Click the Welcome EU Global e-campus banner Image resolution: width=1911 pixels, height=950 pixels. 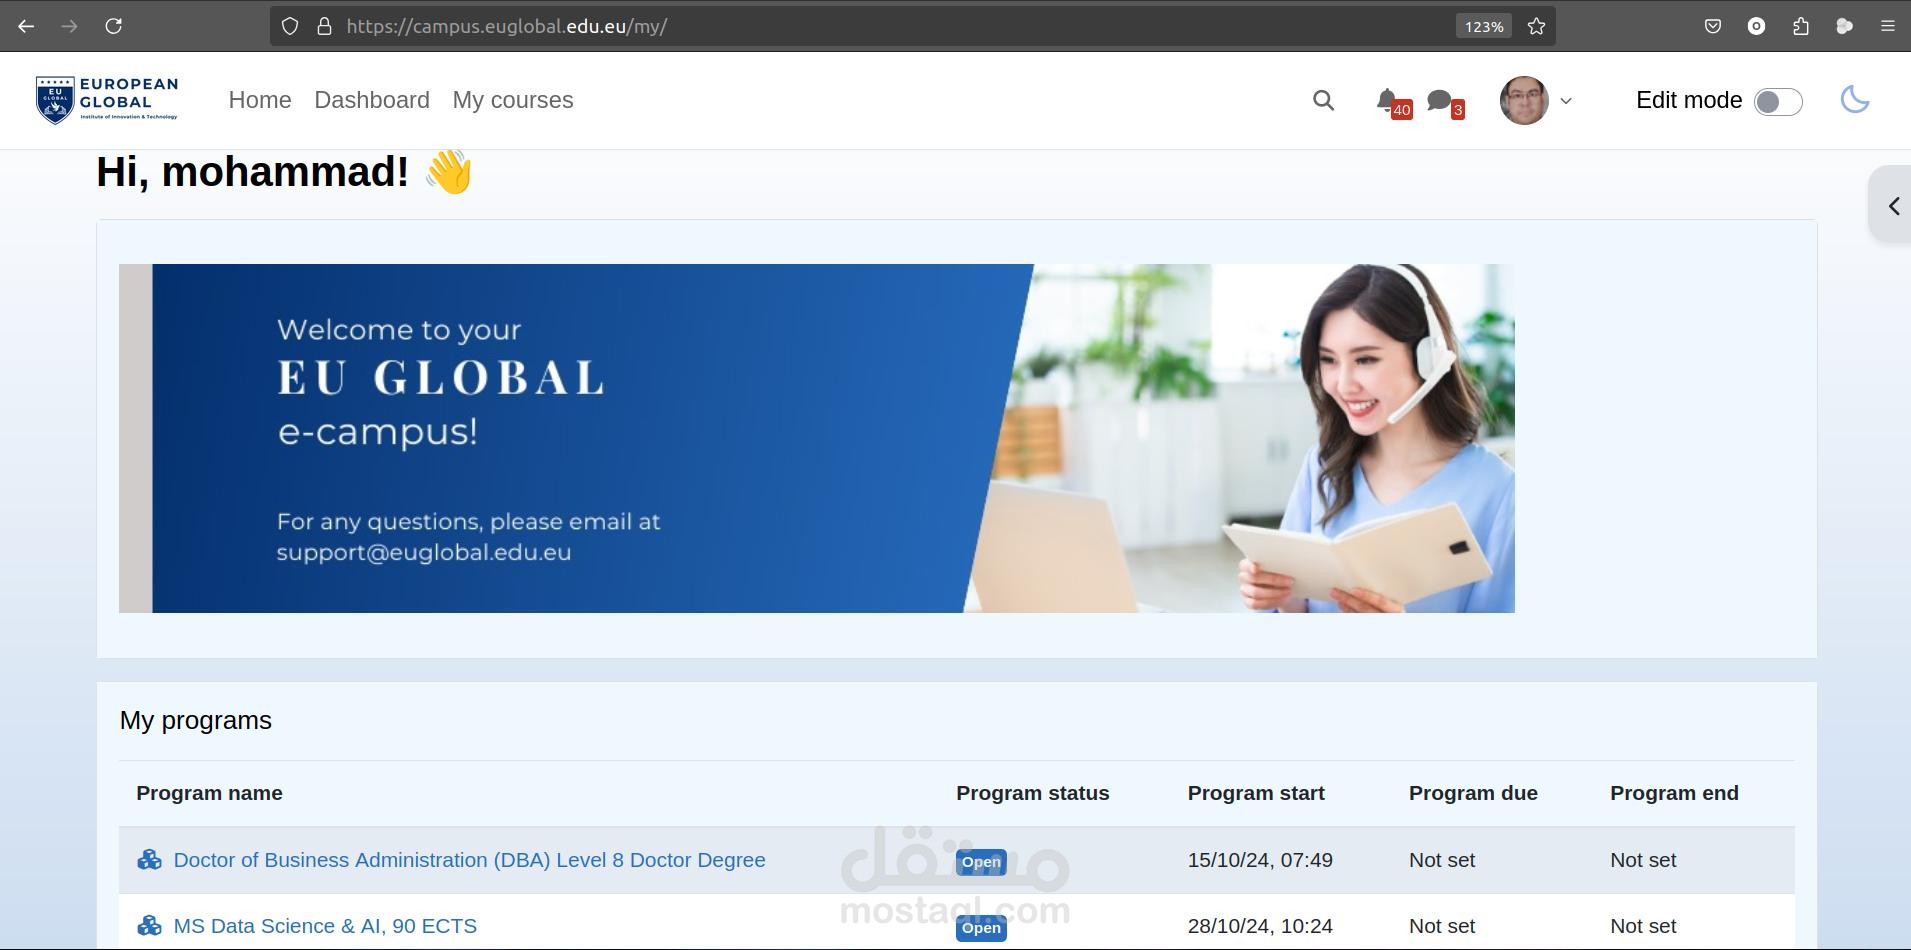(817, 438)
